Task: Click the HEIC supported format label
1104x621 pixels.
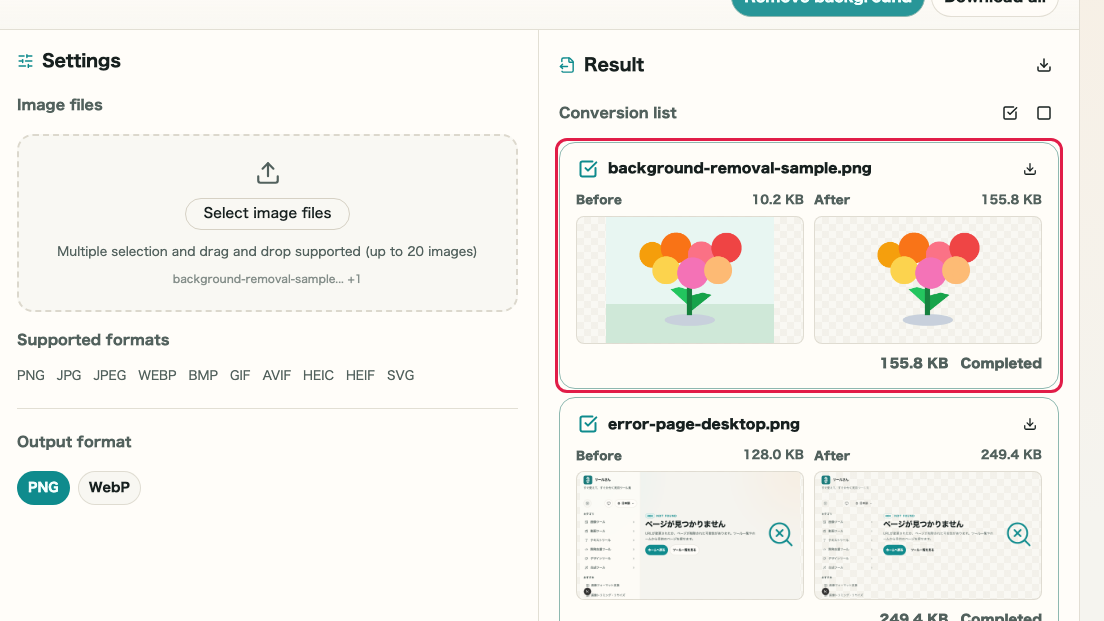Action: (x=318, y=375)
